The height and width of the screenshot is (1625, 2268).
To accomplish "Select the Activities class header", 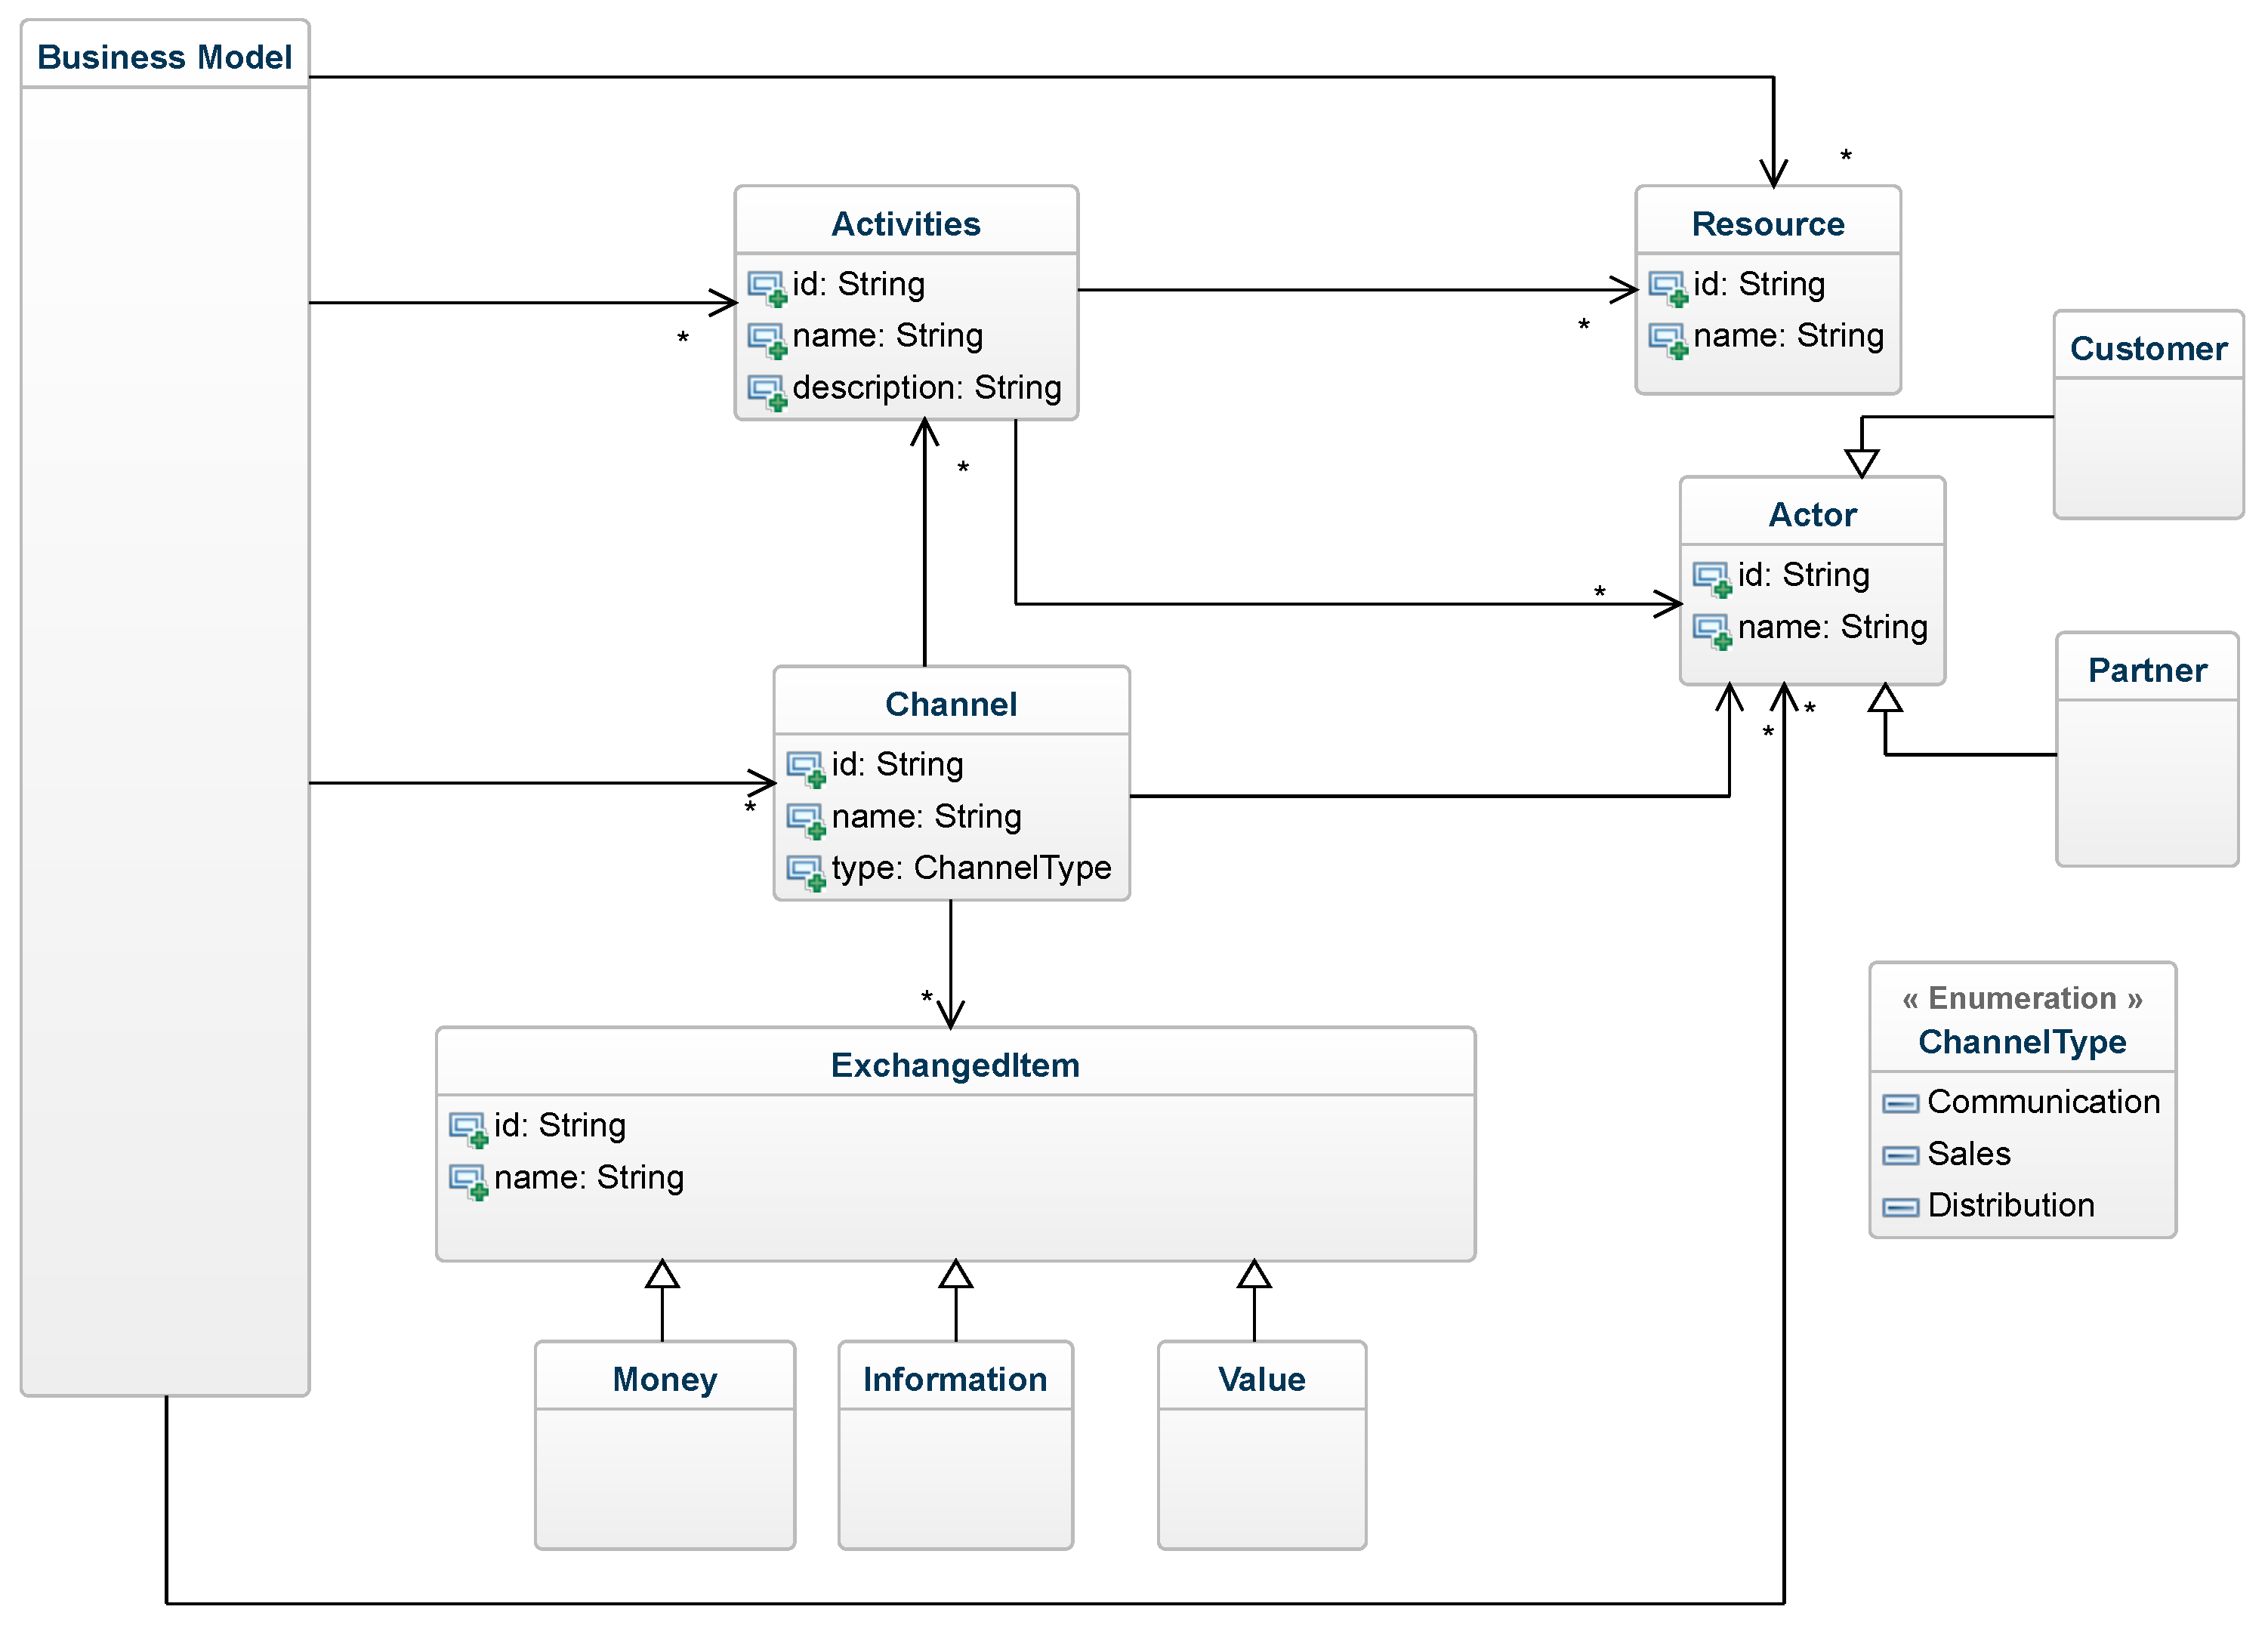I will tap(906, 223).
